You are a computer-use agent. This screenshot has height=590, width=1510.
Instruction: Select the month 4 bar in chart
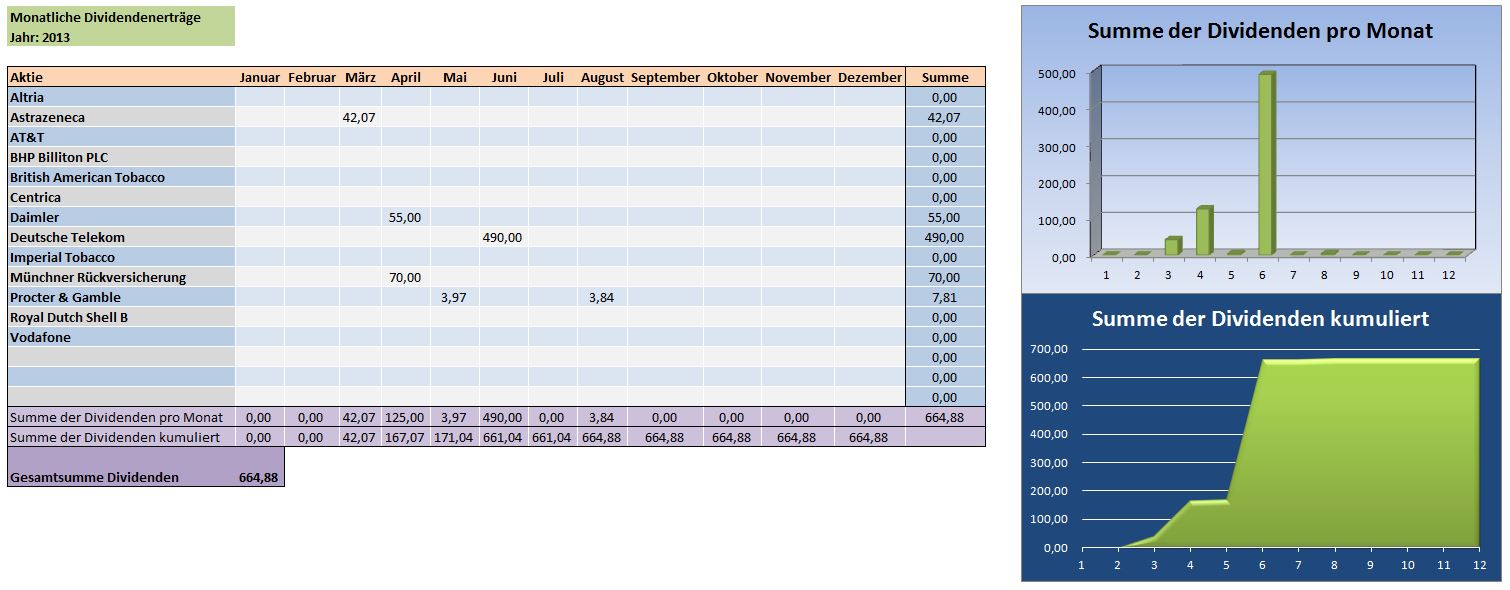1204,230
